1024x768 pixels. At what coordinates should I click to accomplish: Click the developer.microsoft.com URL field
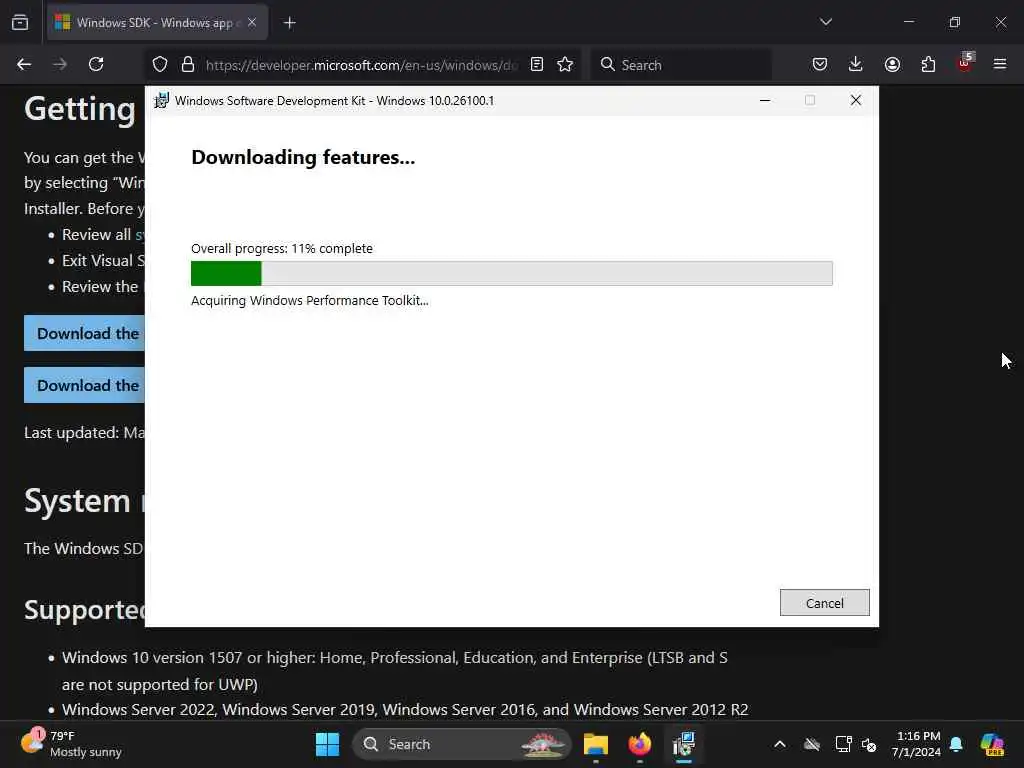[x=361, y=65]
